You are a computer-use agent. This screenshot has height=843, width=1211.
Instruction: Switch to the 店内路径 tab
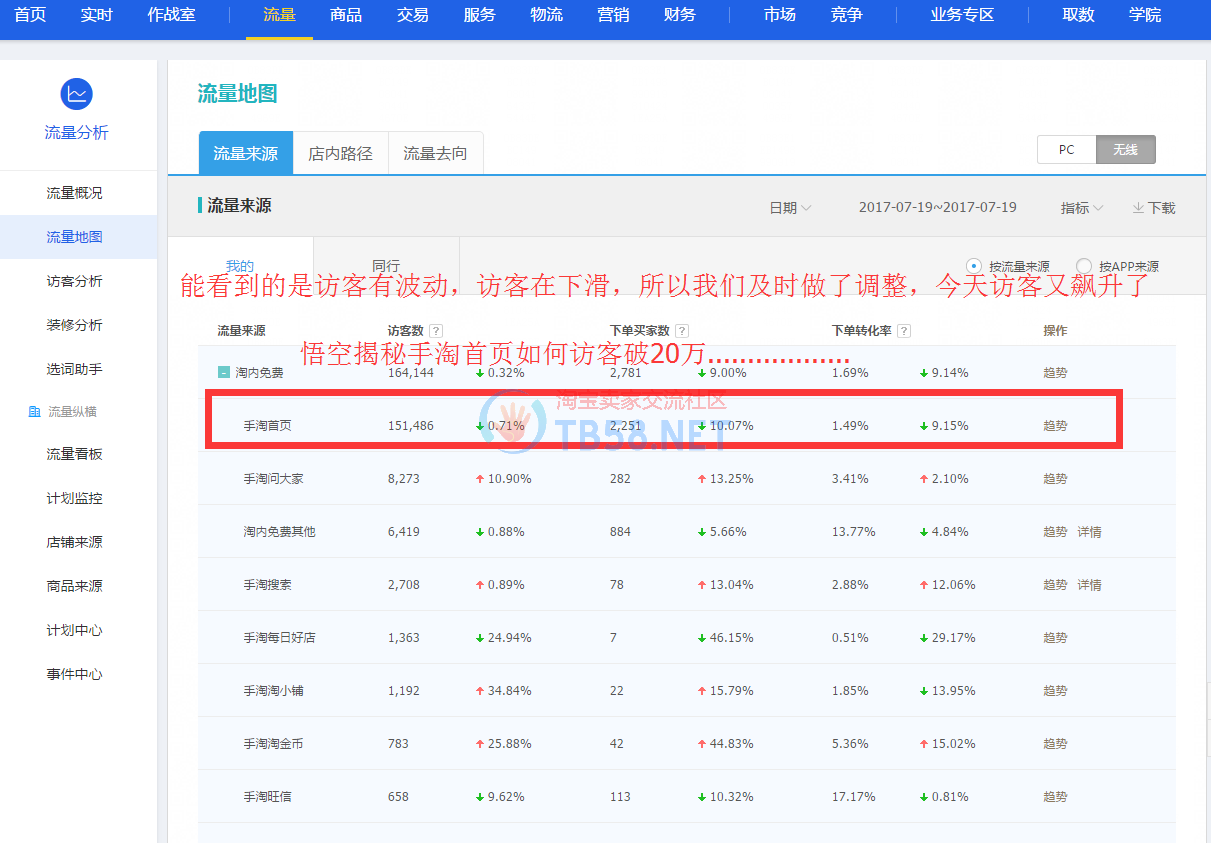[340, 154]
